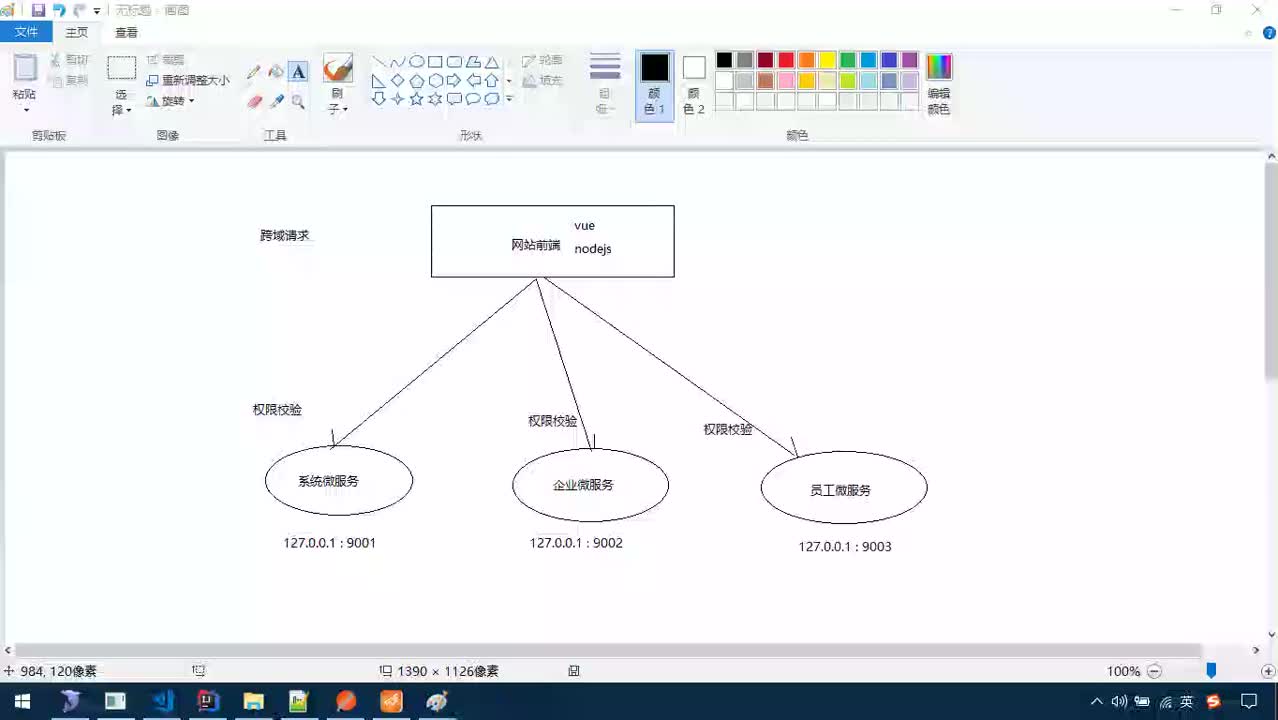
Task: Pick the Triangle shape
Action: pos(492,62)
